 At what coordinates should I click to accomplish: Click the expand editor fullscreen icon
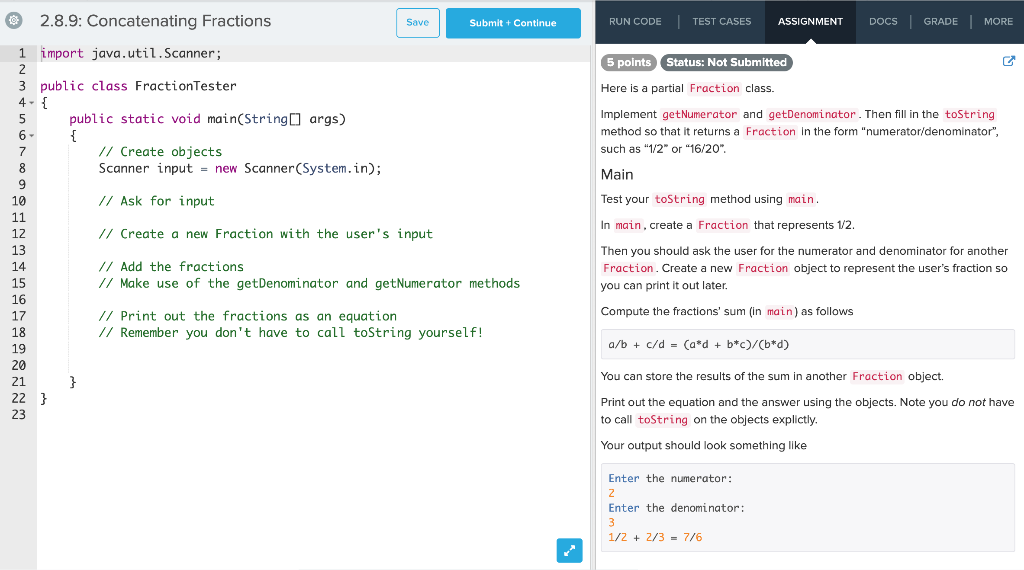coord(569,550)
